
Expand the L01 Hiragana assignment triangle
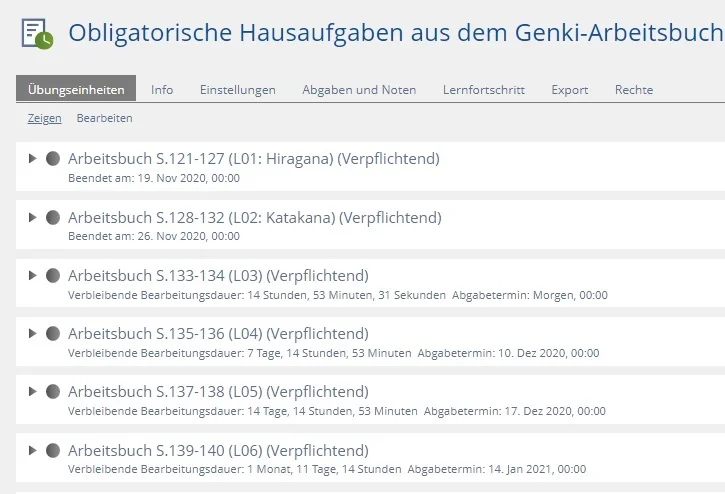pyautogui.click(x=33, y=159)
